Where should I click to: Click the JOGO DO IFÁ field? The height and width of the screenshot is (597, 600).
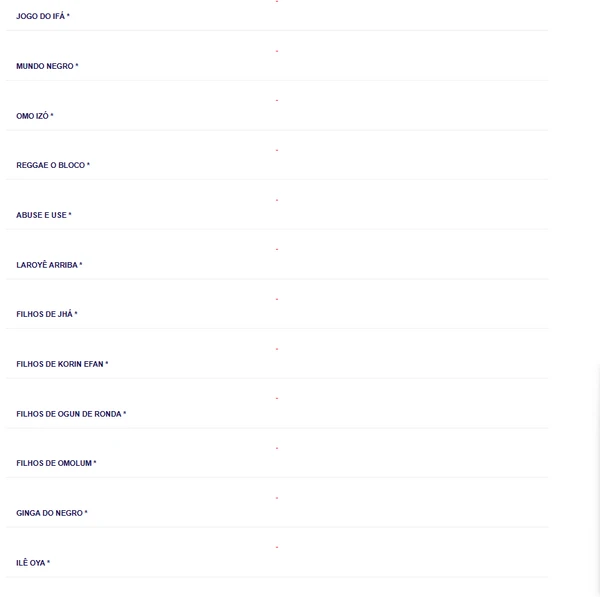[43, 17]
